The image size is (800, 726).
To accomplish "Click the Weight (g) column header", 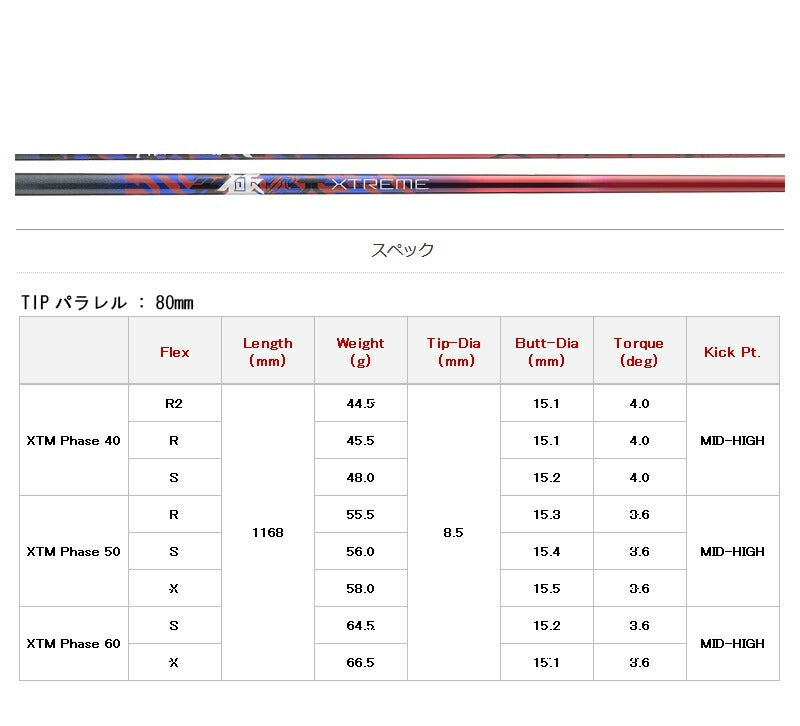I will click(361, 352).
